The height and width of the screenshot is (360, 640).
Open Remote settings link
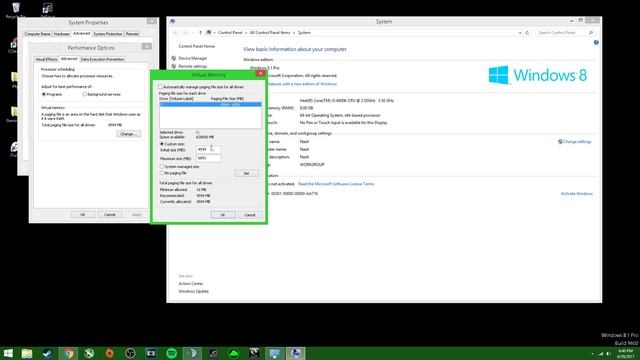[193, 66]
